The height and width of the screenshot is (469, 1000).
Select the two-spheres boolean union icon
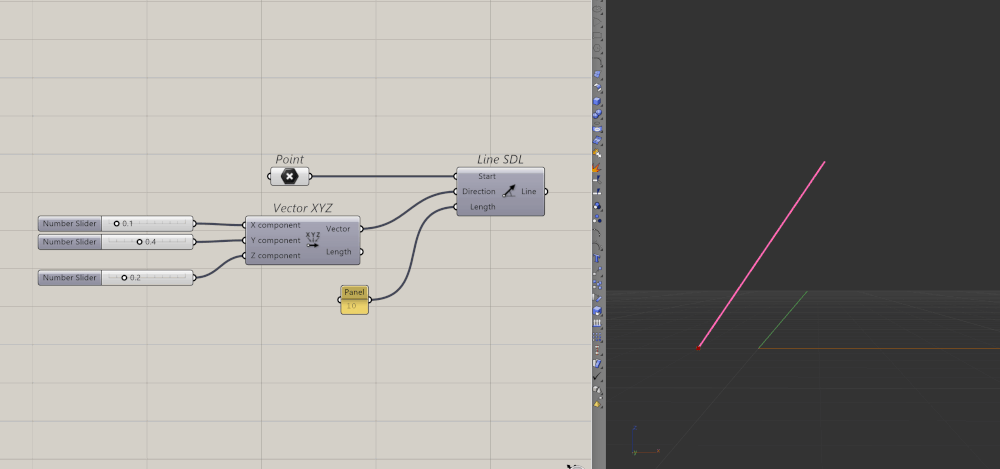coord(598,114)
